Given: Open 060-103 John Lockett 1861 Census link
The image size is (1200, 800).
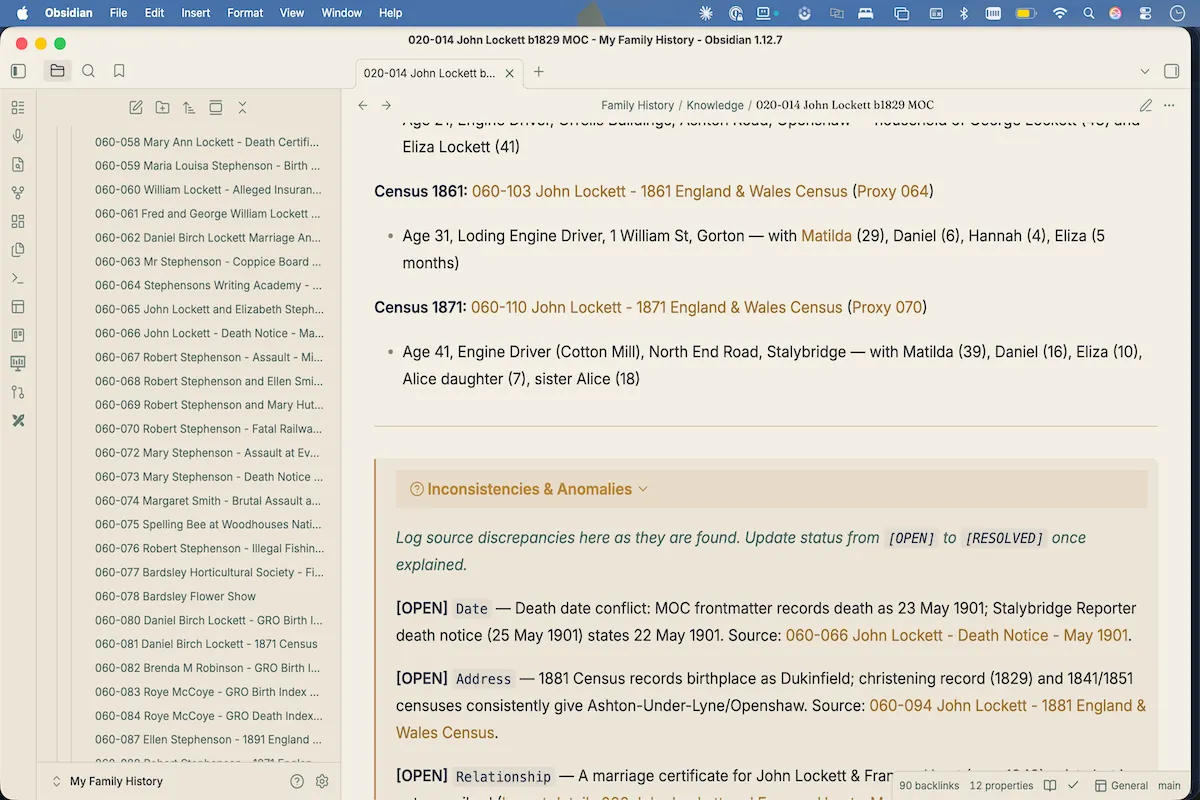Looking at the screenshot, I should coord(660,191).
